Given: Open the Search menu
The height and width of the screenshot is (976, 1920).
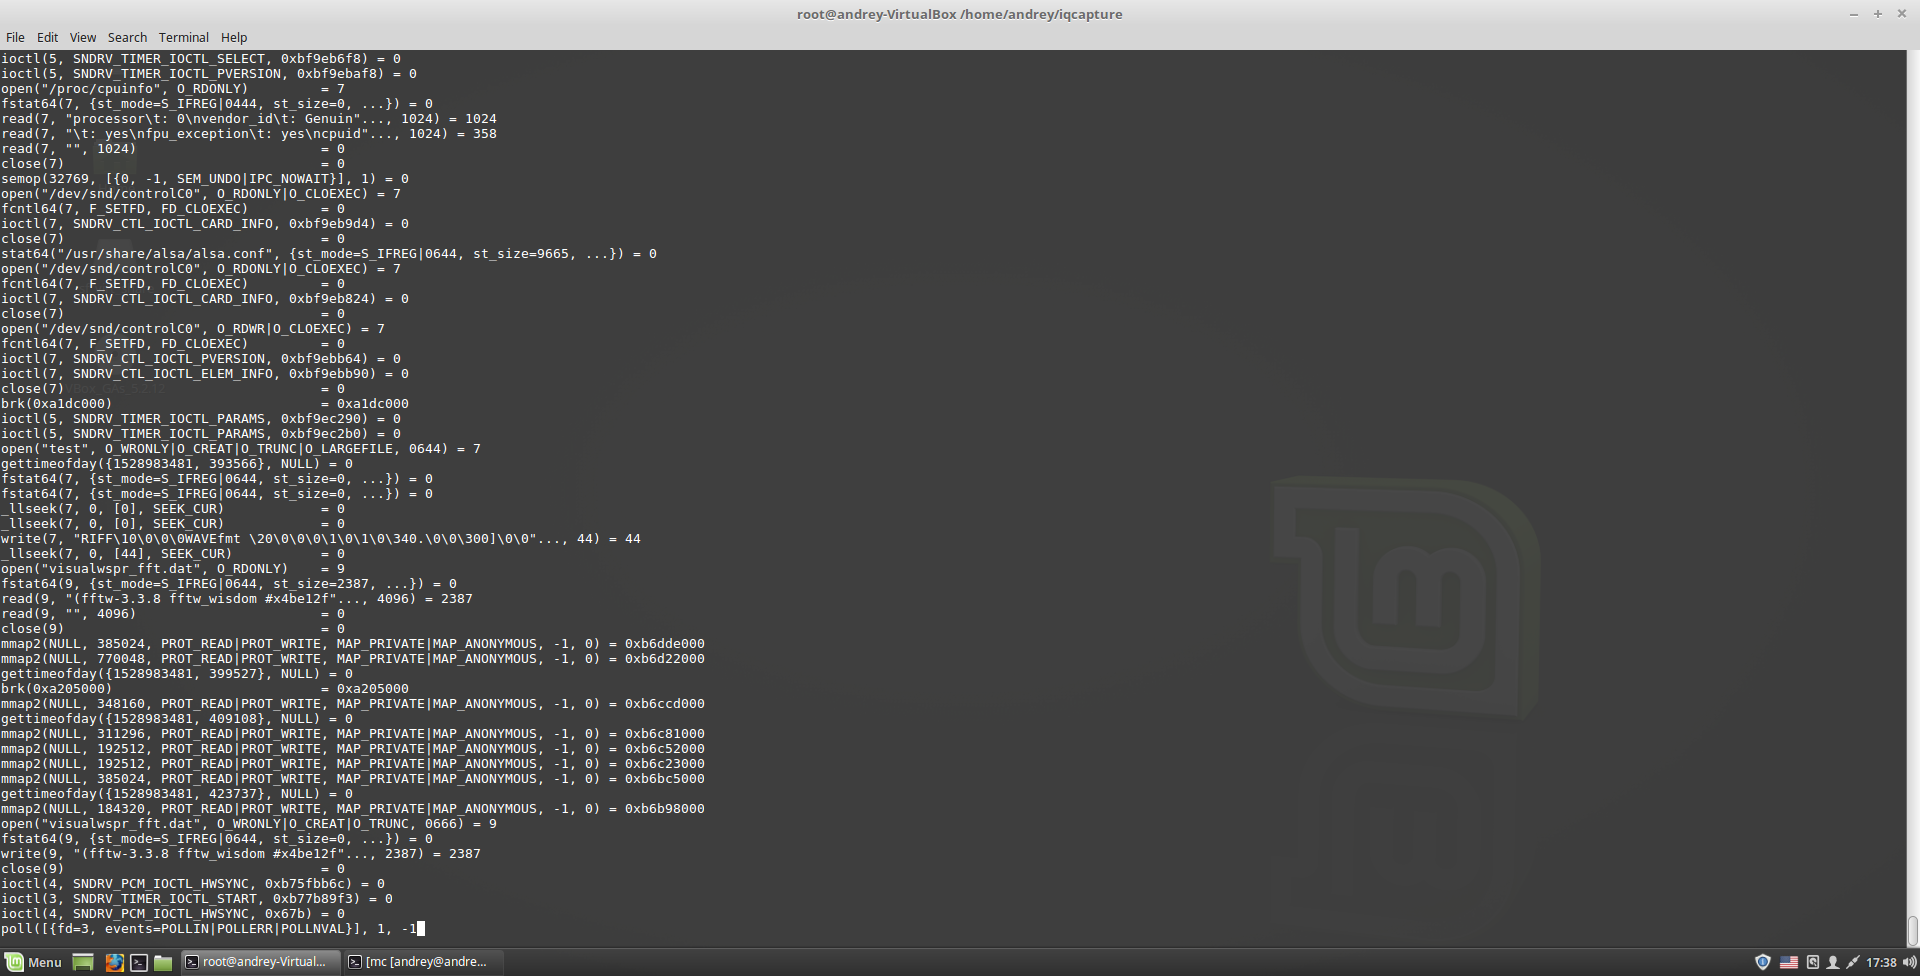Looking at the screenshot, I should pos(127,37).
